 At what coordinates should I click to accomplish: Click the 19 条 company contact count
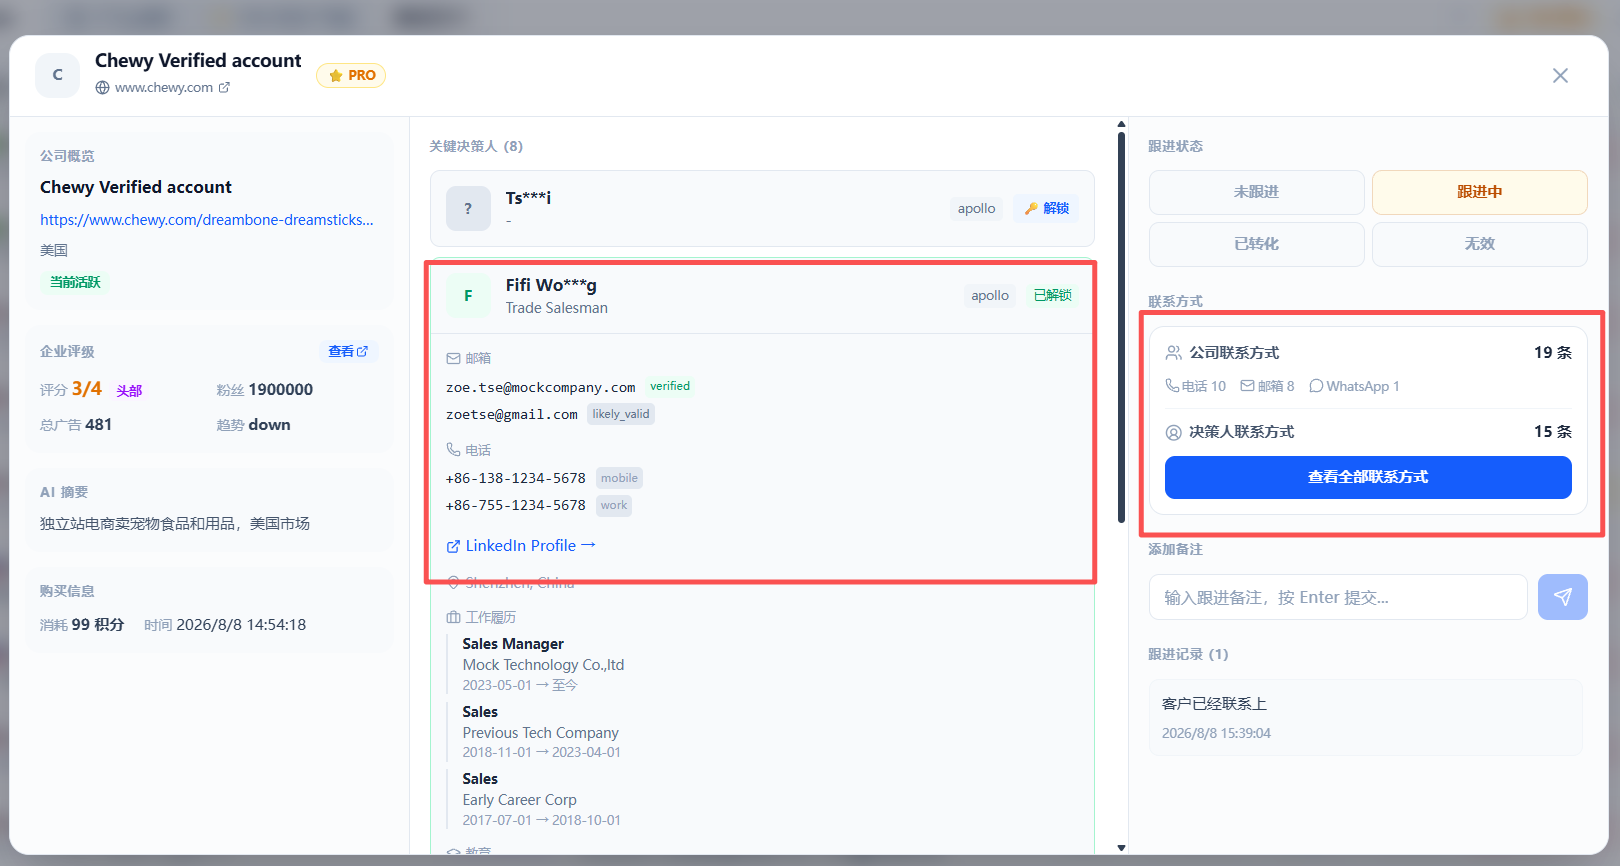click(1553, 353)
